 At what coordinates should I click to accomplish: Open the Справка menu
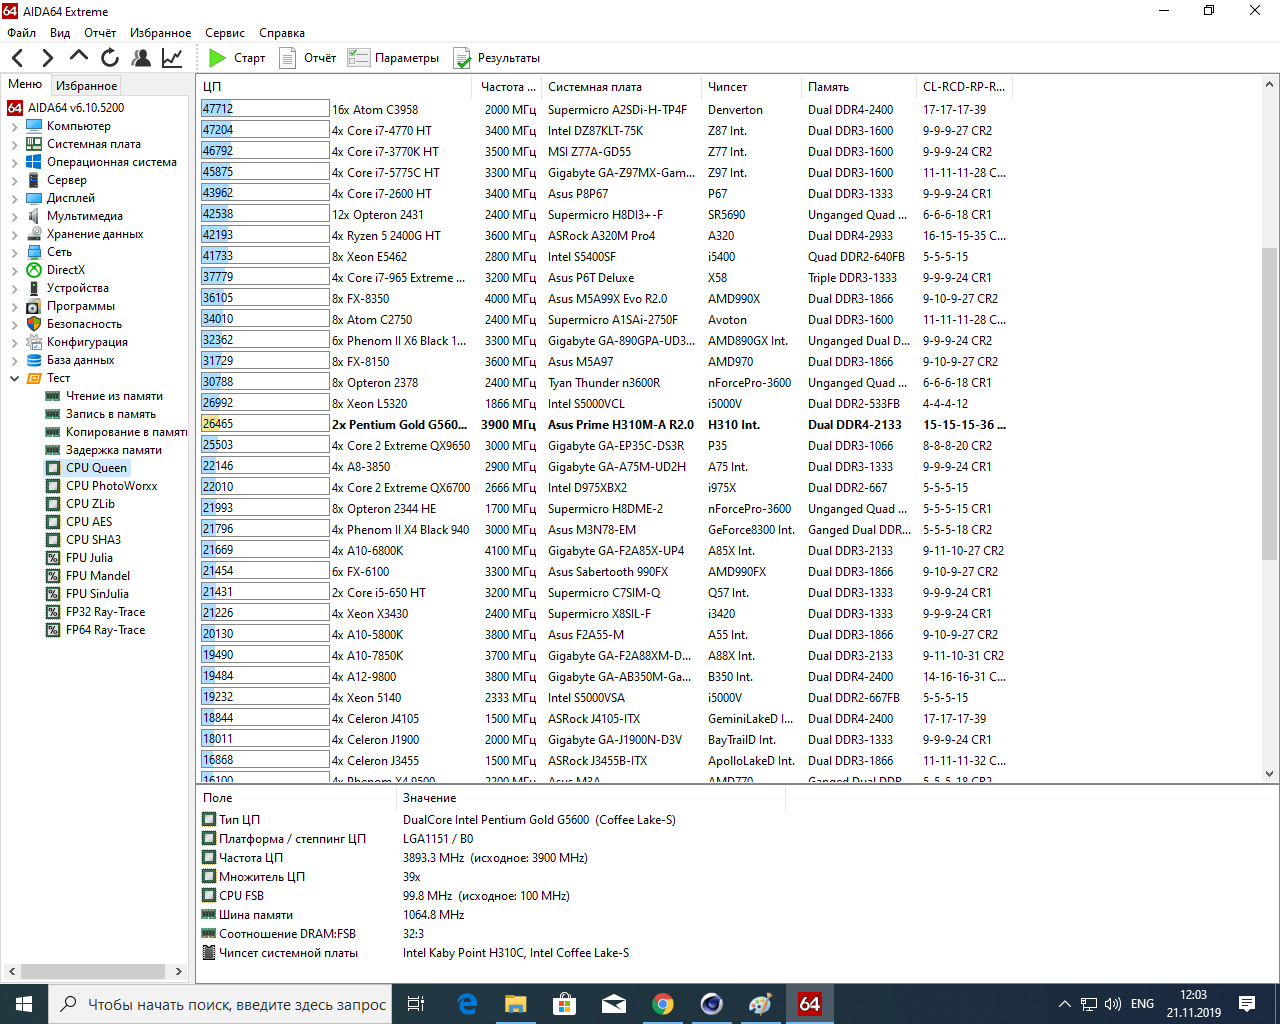tap(282, 33)
